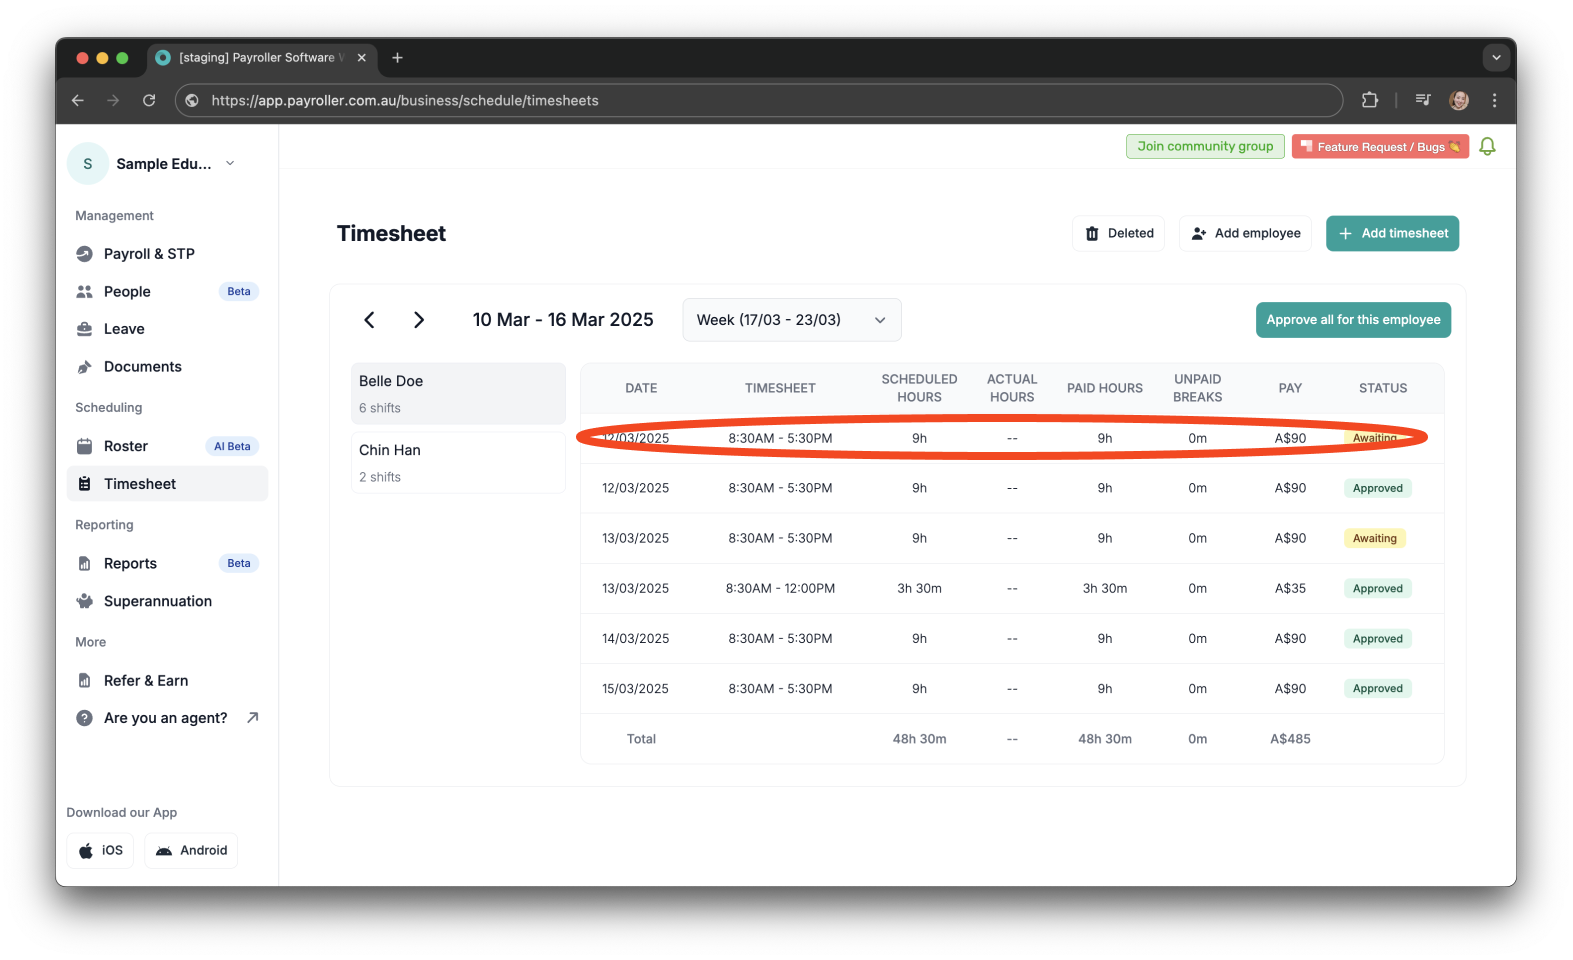The width and height of the screenshot is (1573, 960).
Task: Click the AI Beta badge next to Roster
Action: click(x=232, y=446)
